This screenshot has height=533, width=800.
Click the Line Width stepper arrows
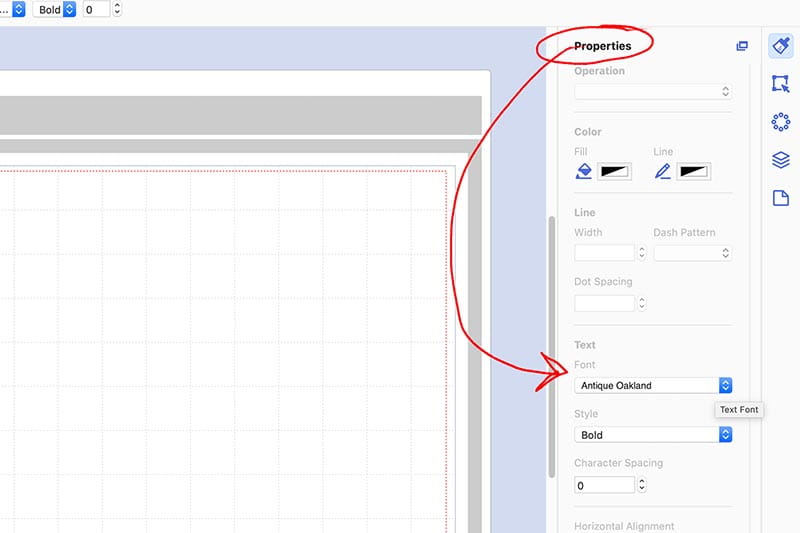(641, 253)
